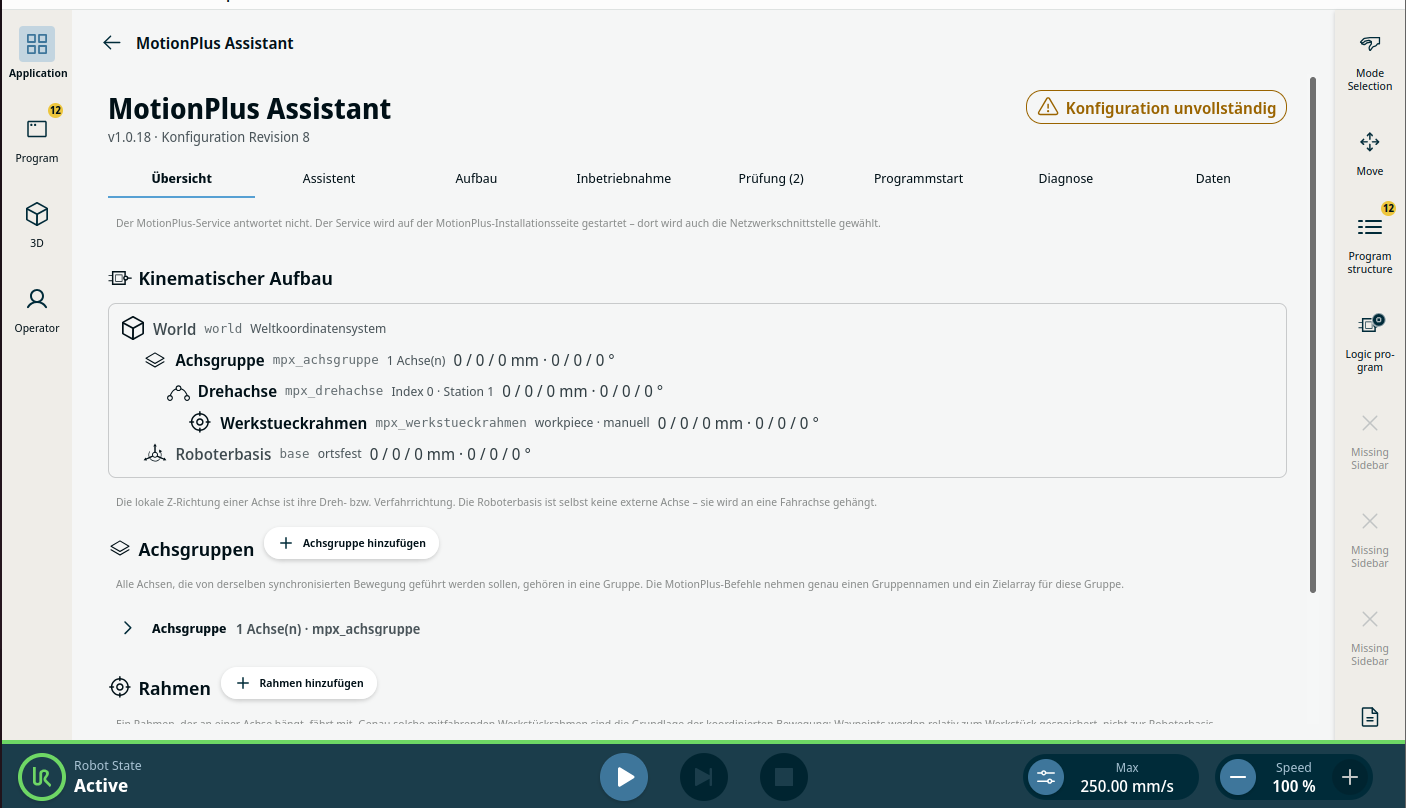Switch to the Assistent tab
Image resolution: width=1406 pixels, height=808 pixels.
(329, 178)
